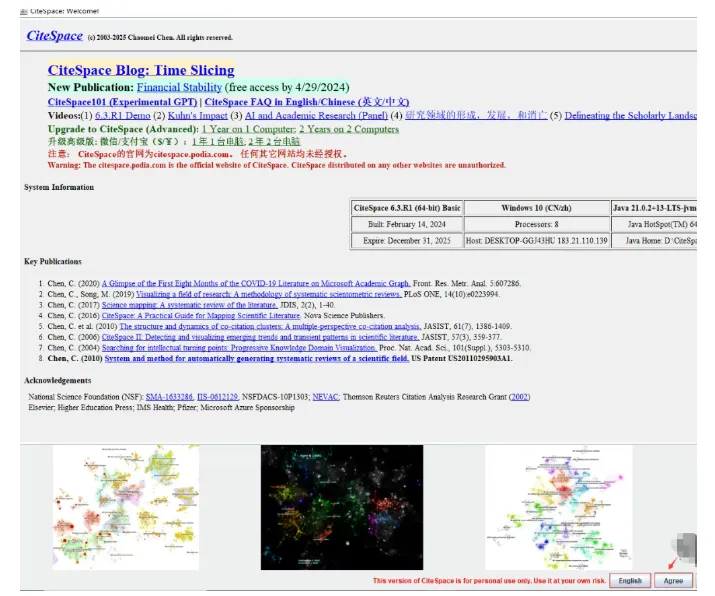Click the Built: February 14, 2024 cell
This screenshot has width=715, height=596.
407,224
